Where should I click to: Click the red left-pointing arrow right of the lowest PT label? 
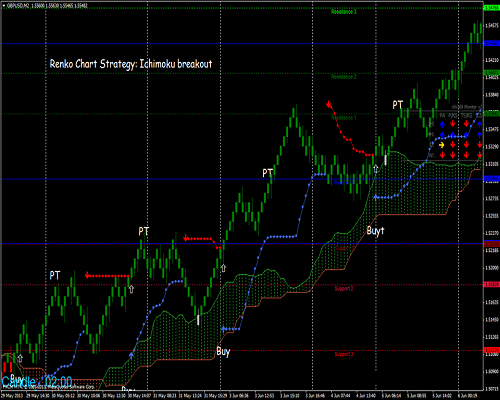click(88, 275)
